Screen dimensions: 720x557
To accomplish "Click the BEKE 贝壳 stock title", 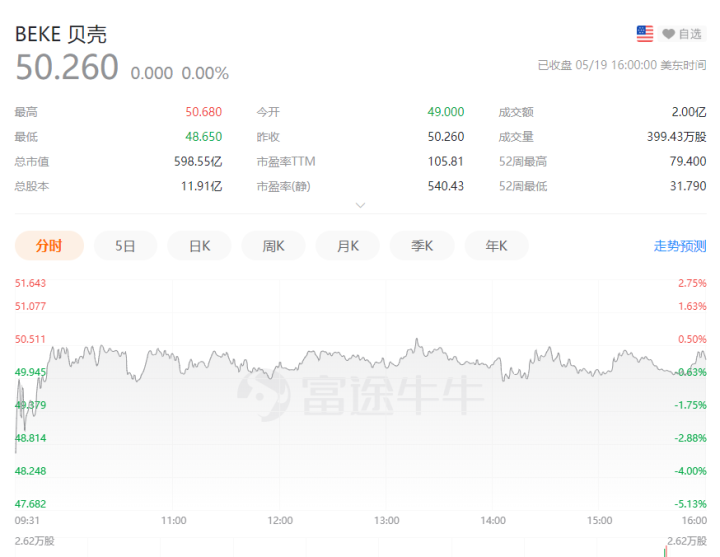I will pos(61,34).
